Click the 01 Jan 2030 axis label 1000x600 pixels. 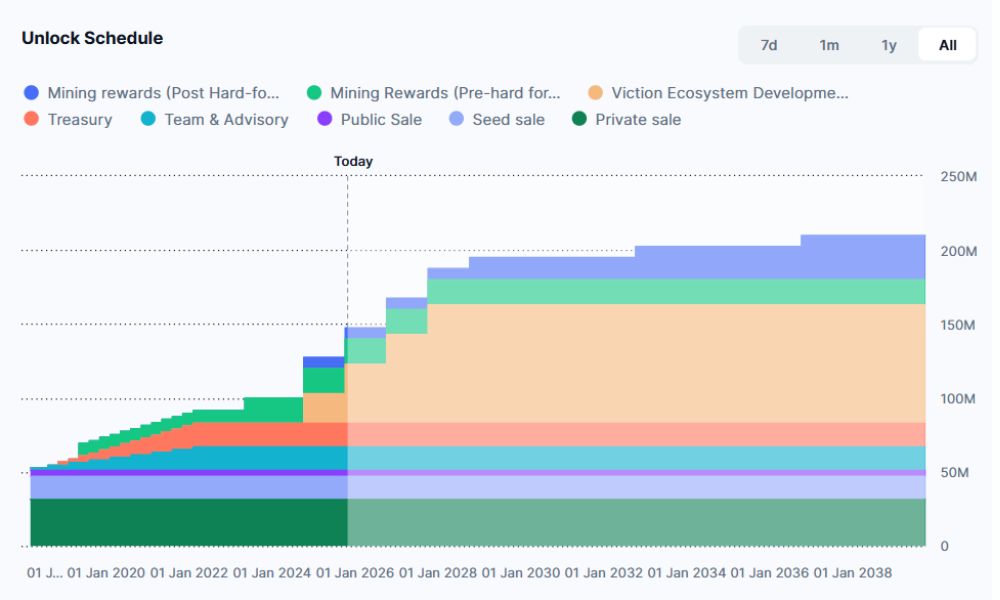click(521, 573)
